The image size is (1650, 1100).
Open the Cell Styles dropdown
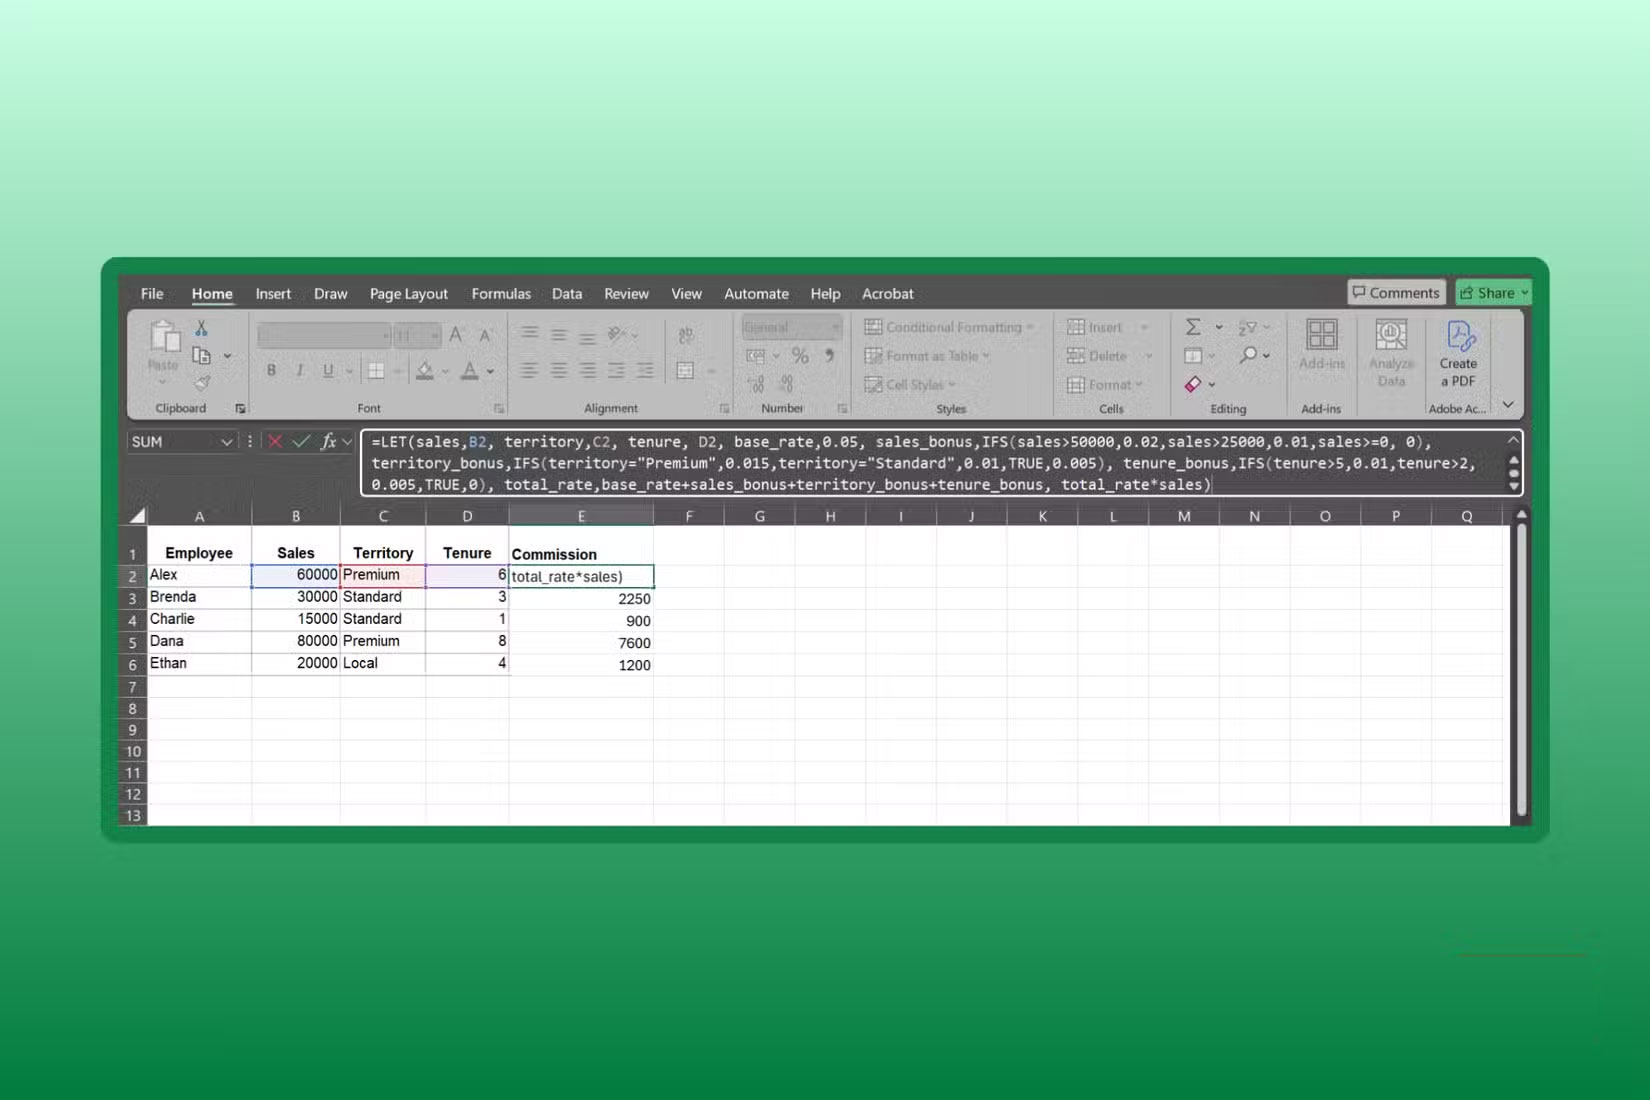click(911, 384)
